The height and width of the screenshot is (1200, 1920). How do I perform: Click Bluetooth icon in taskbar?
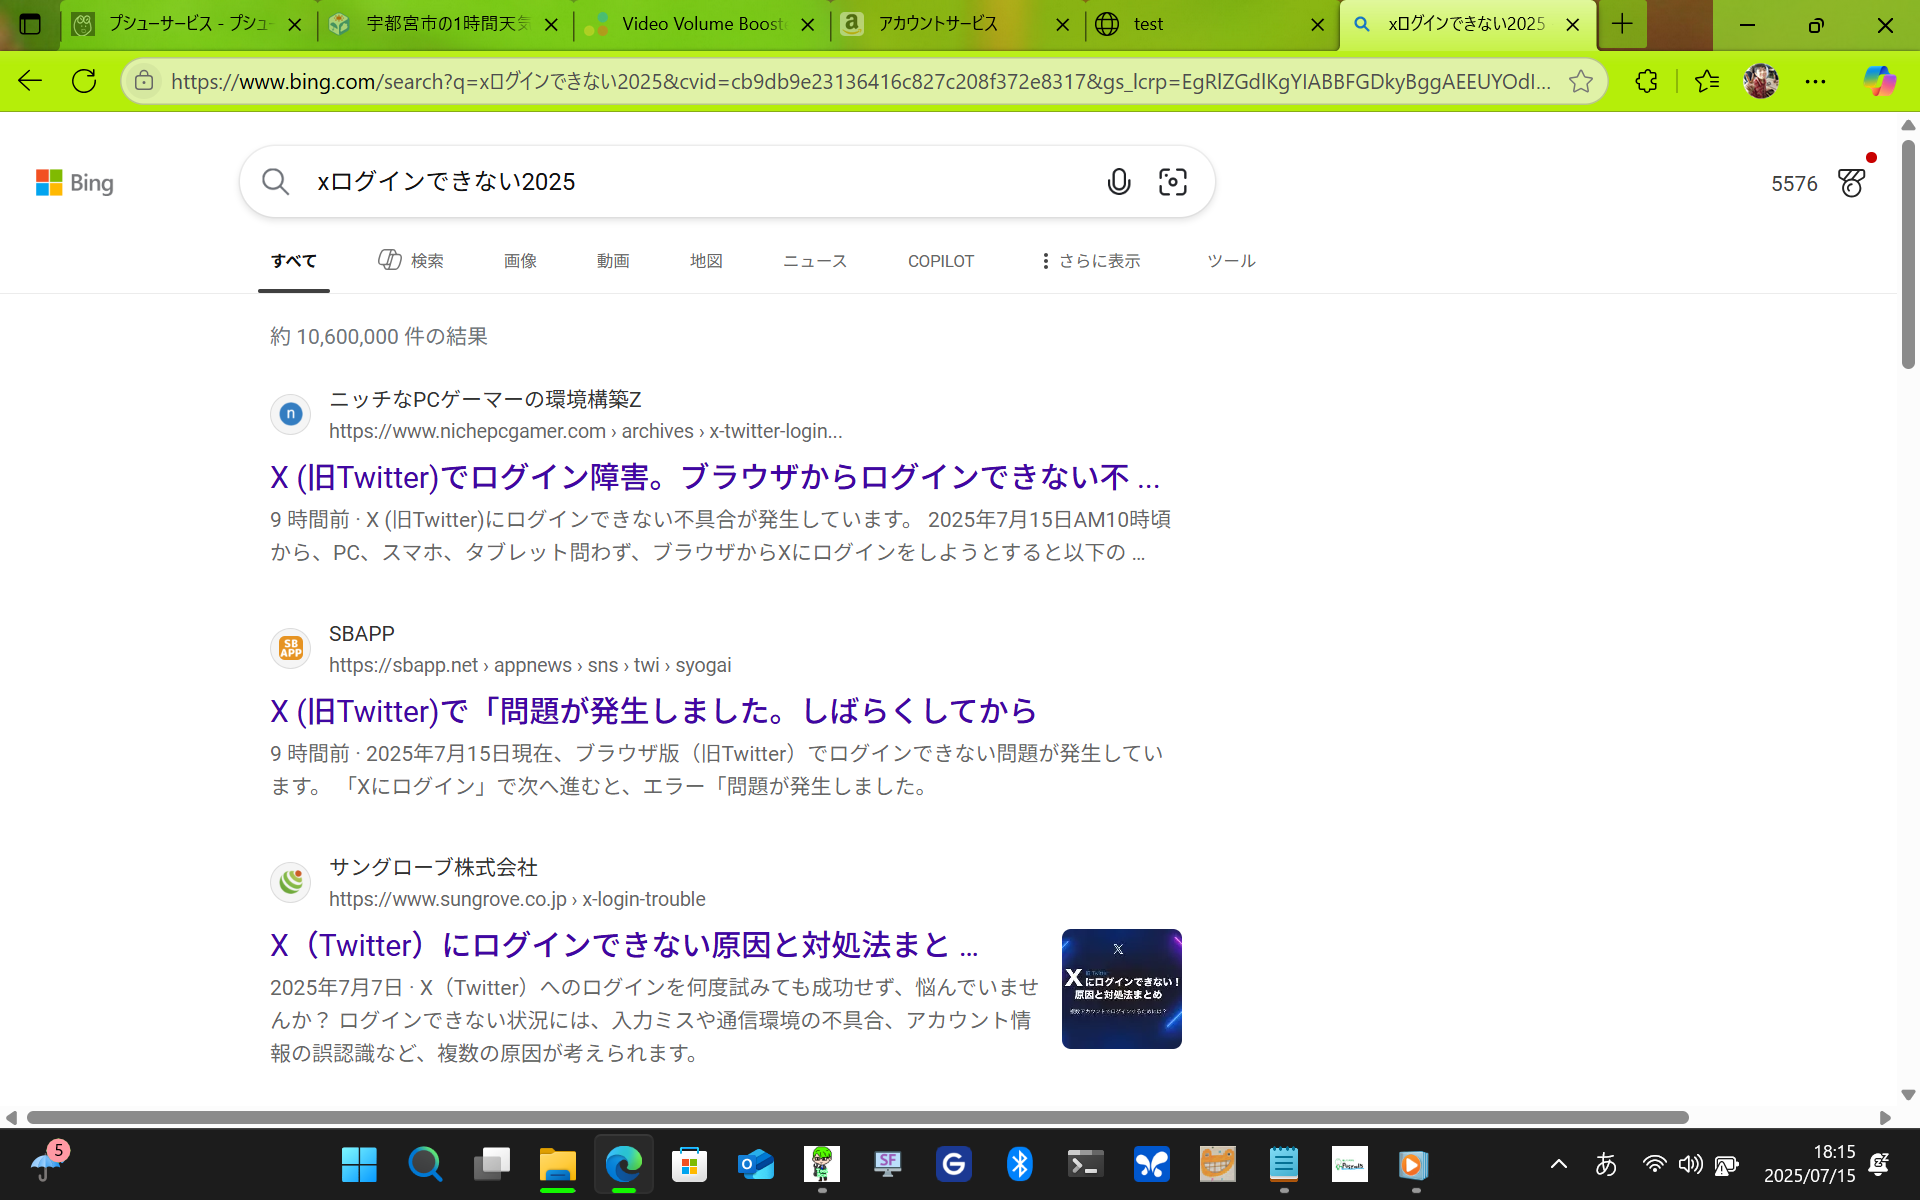pos(1019,1164)
